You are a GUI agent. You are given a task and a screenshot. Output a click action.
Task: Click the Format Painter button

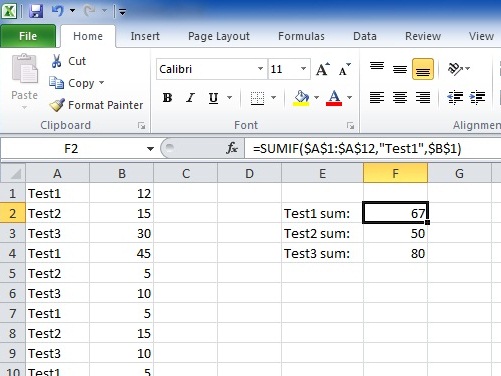tap(96, 105)
